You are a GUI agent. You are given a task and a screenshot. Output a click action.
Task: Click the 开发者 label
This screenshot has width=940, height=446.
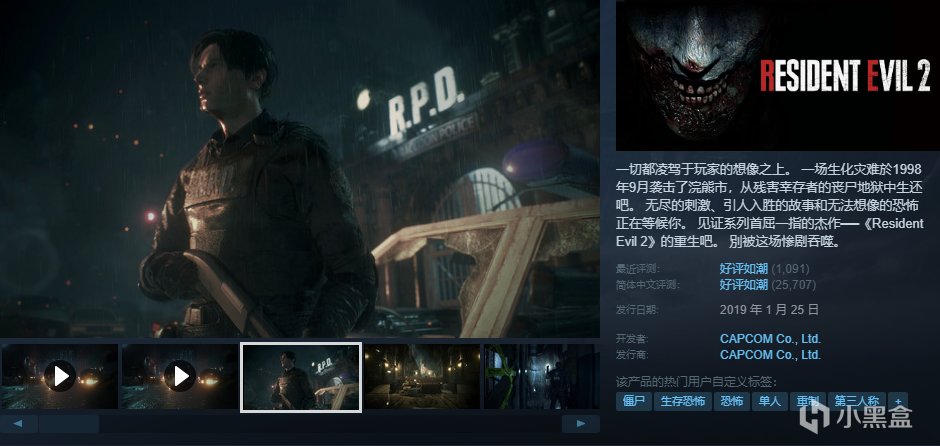click(x=632, y=339)
